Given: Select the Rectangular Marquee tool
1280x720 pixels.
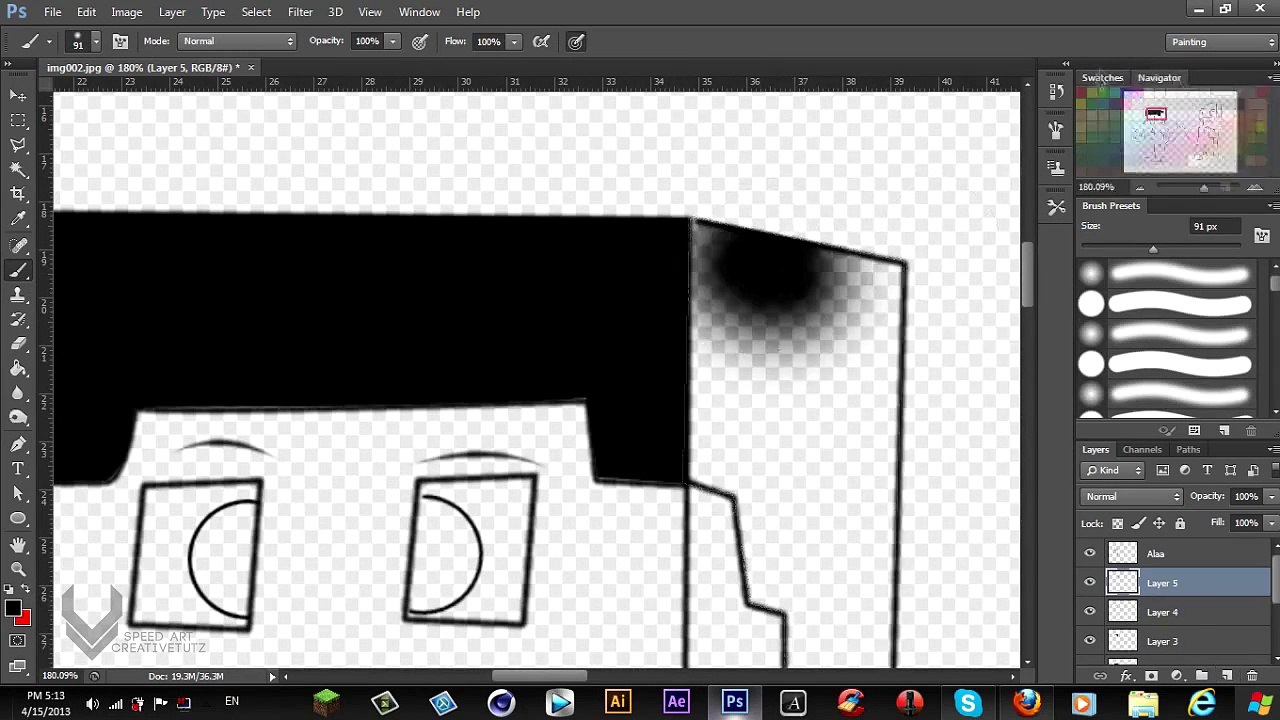Looking at the screenshot, I should coord(18,120).
